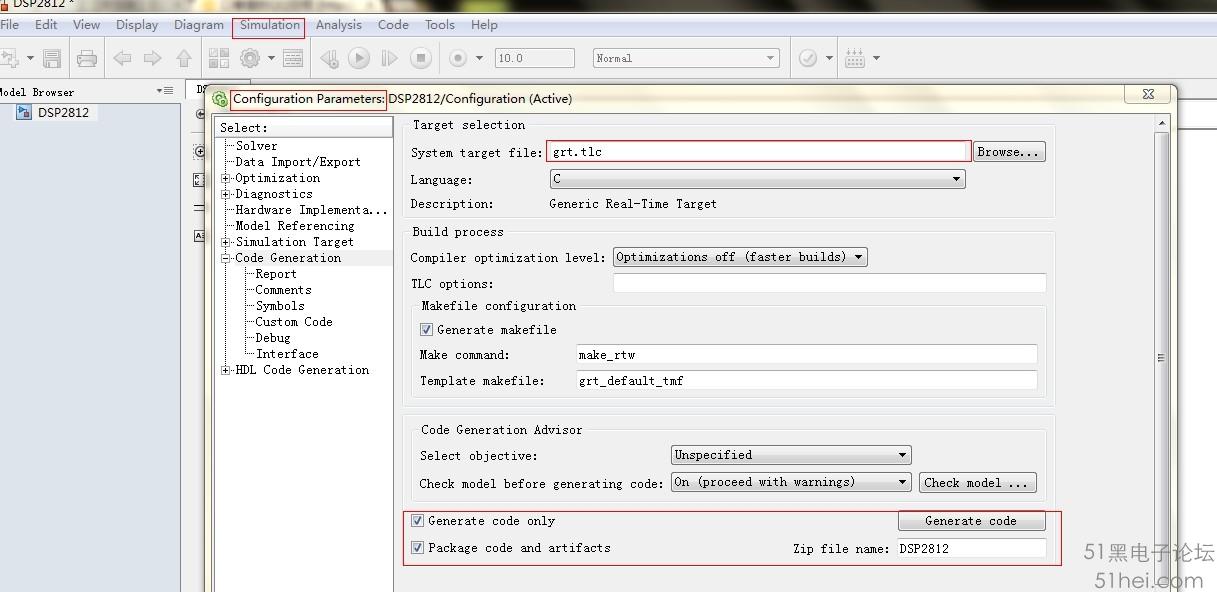The width and height of the screenshot is (1217, 592).
Task: Open dropdown arrow next to gear icon
Action: click(271, 59)
